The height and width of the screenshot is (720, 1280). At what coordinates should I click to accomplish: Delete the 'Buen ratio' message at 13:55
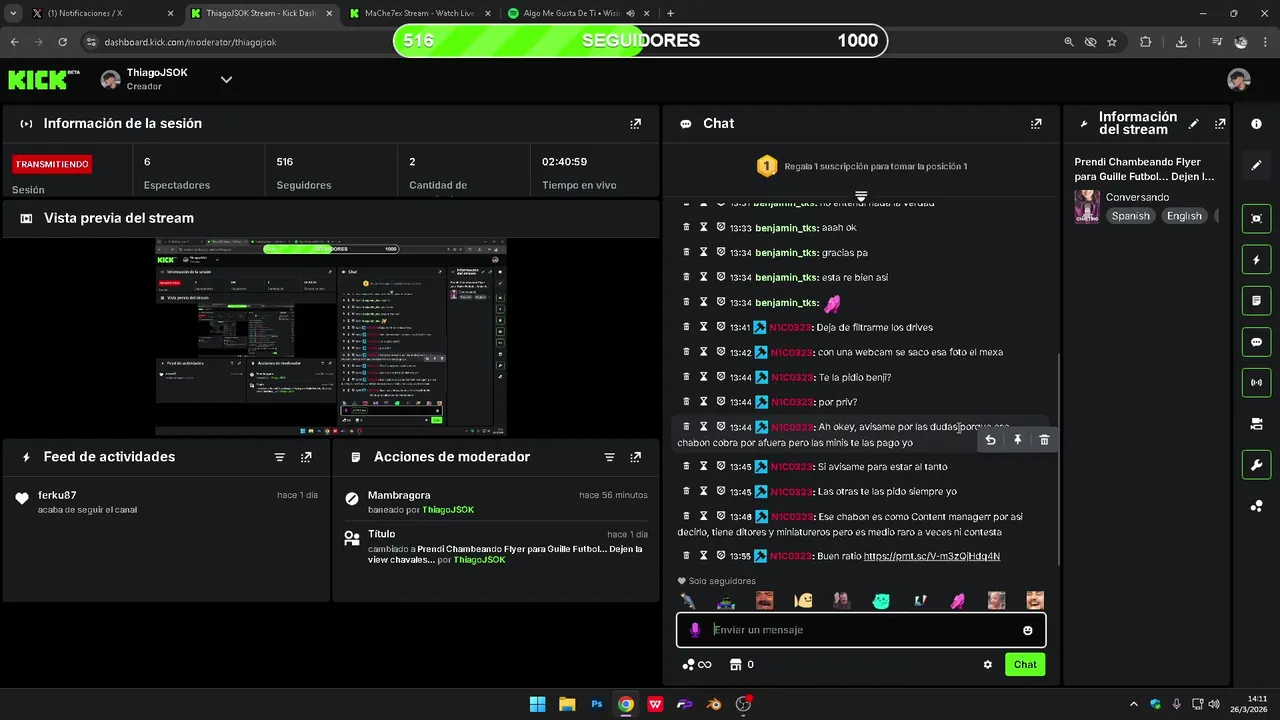point(686,555)
